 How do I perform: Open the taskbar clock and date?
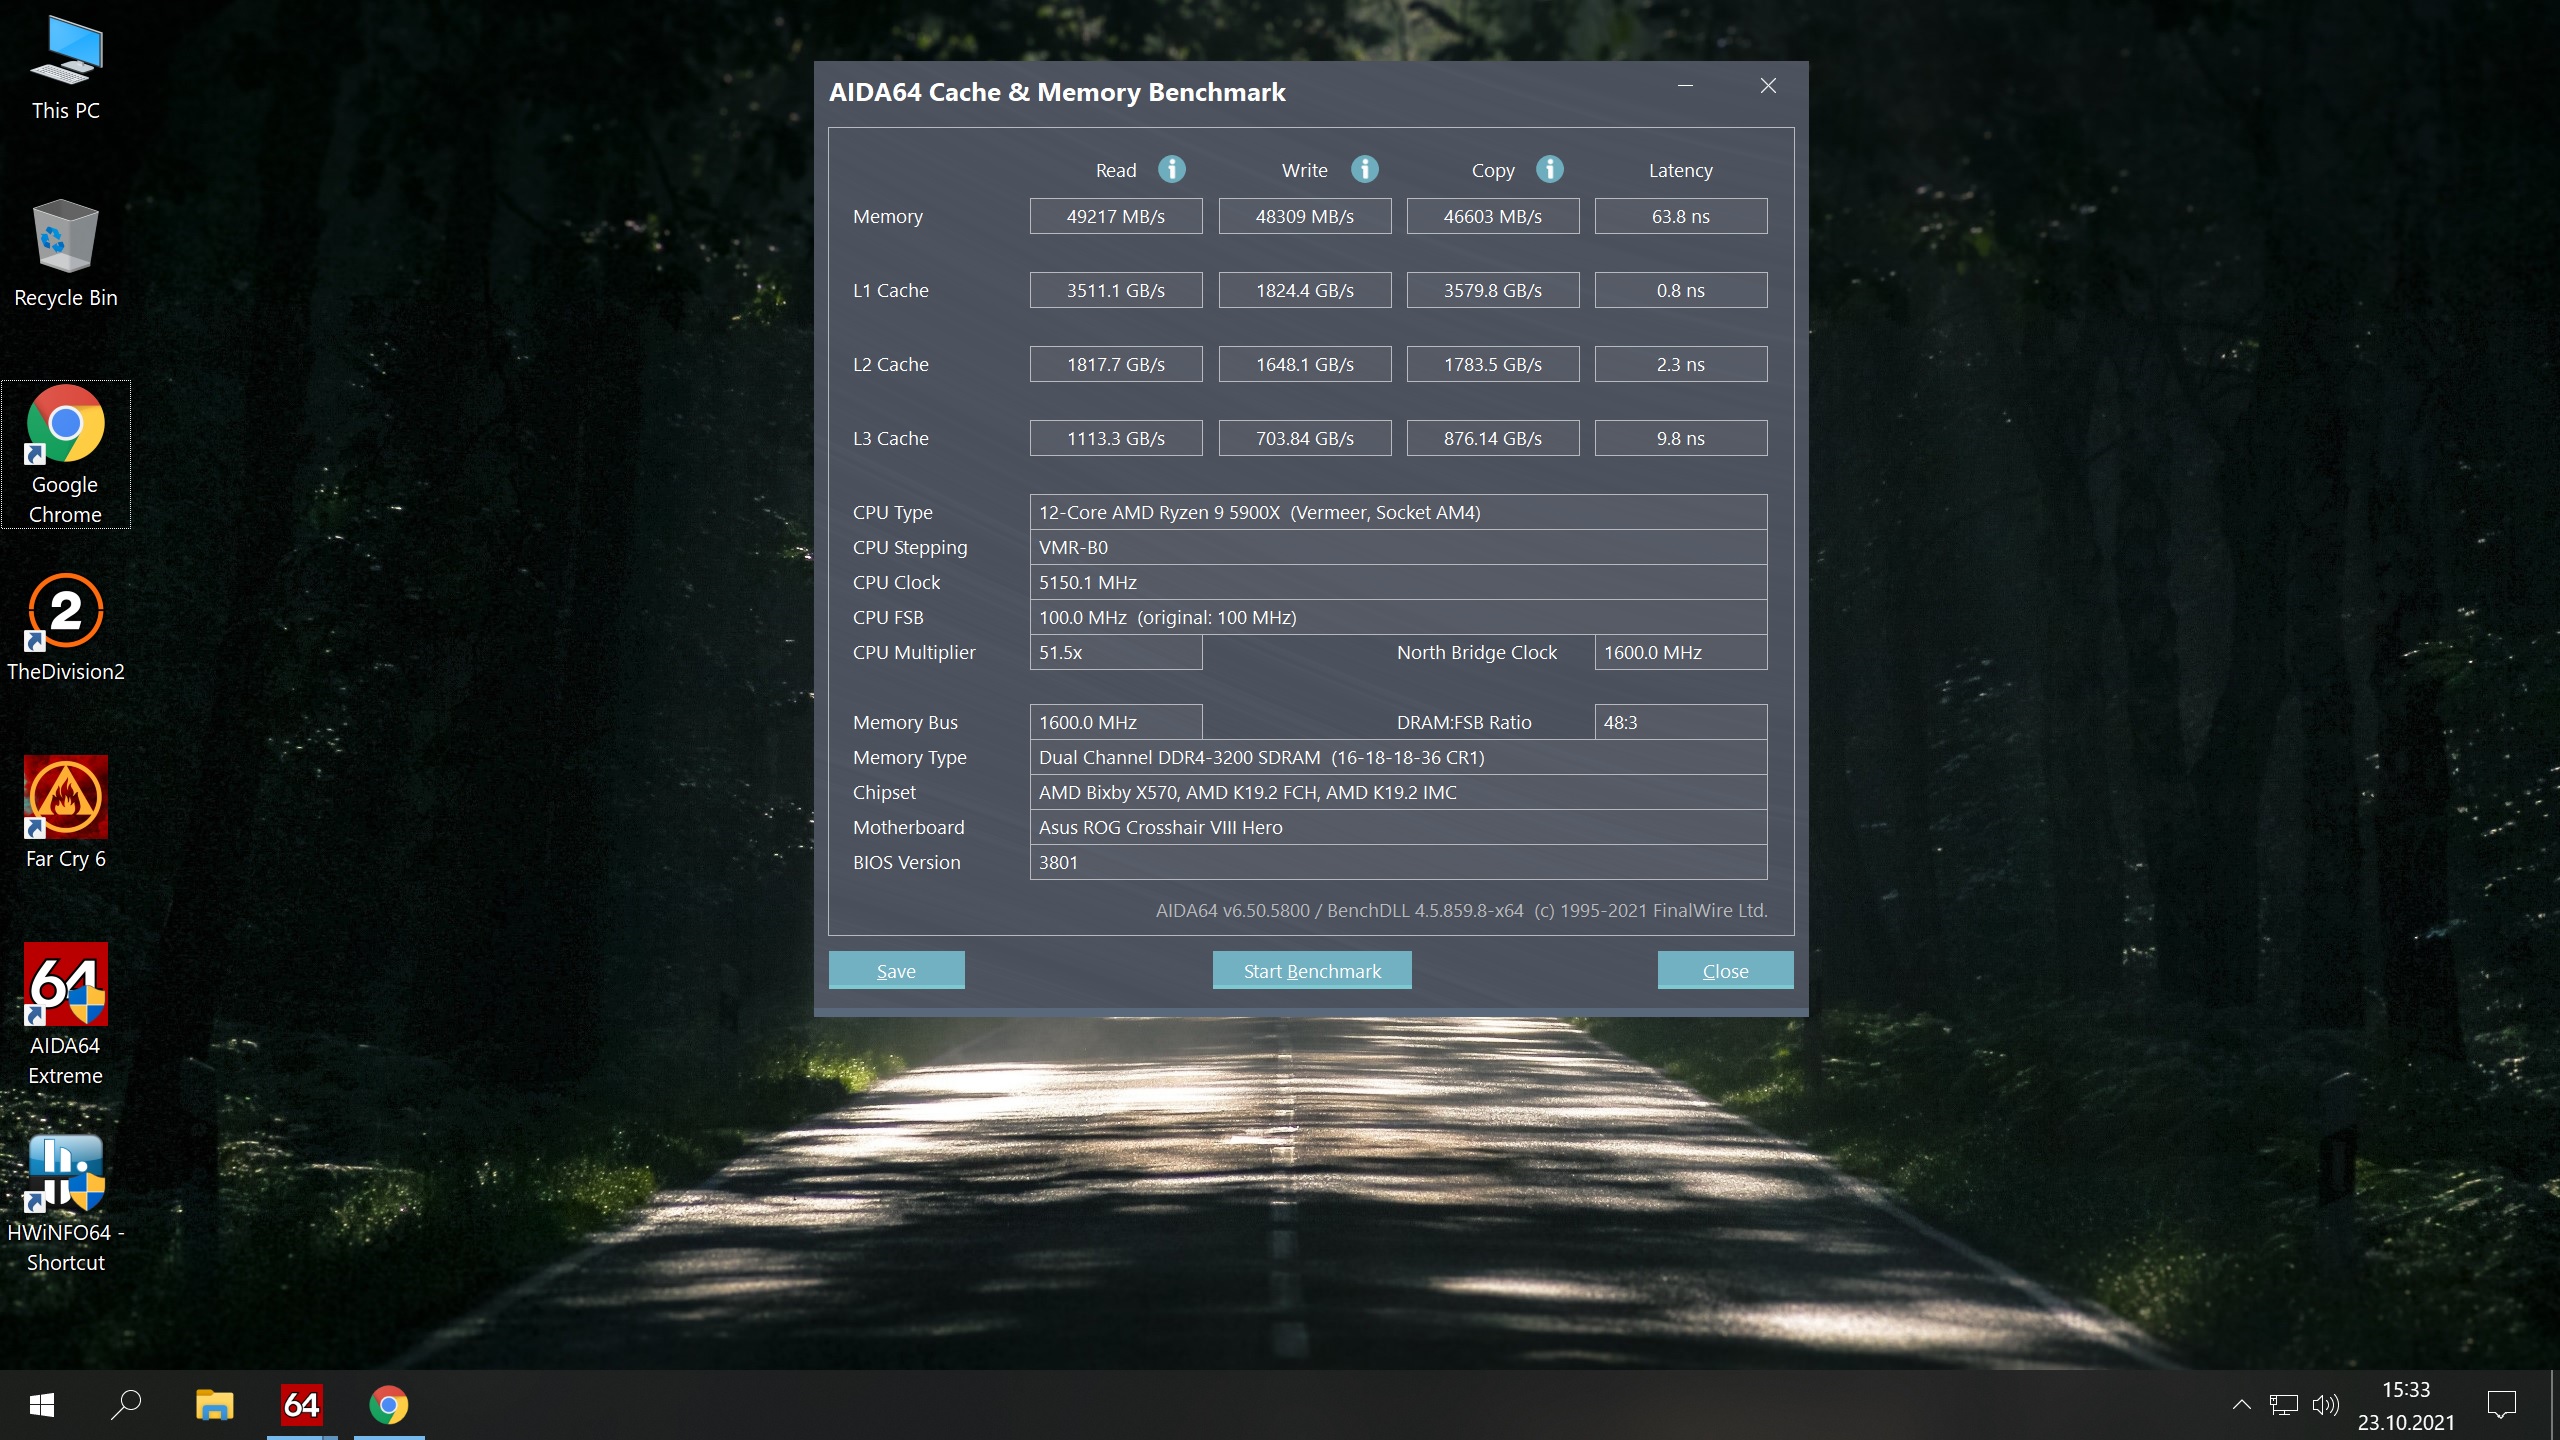pos(2406,1405)
